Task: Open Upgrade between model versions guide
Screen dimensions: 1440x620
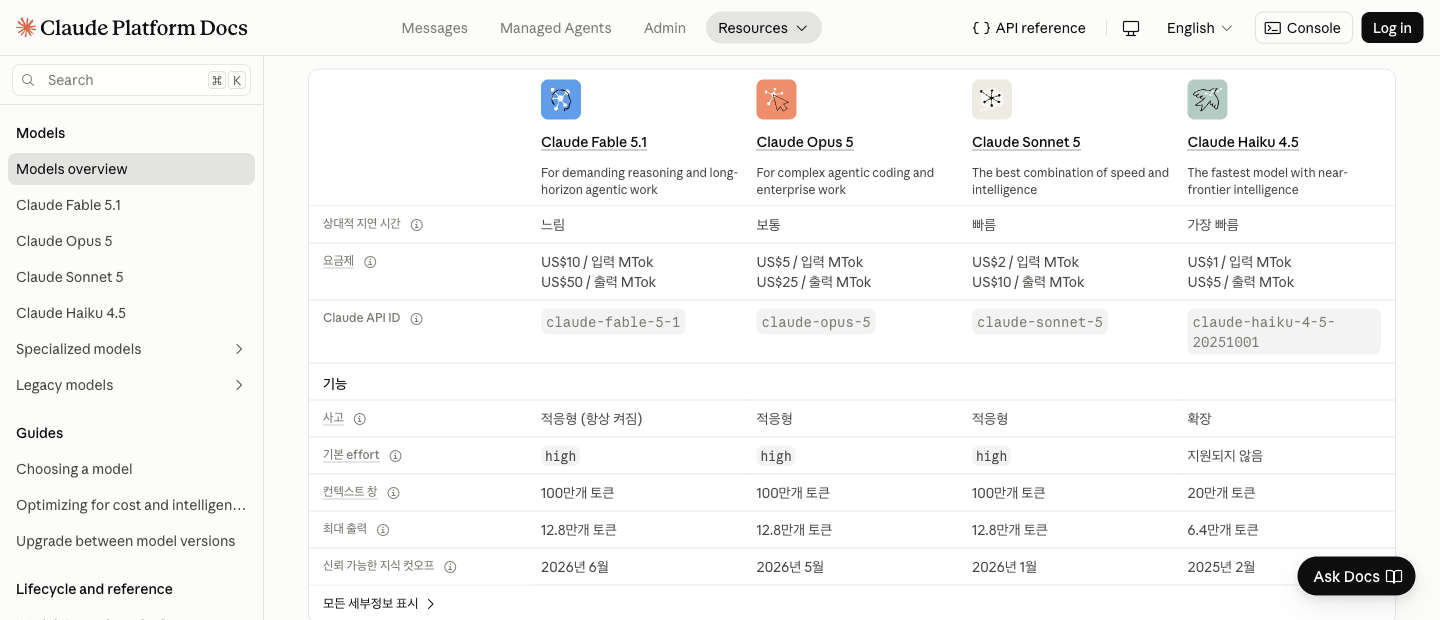Action: click(131, 541)
